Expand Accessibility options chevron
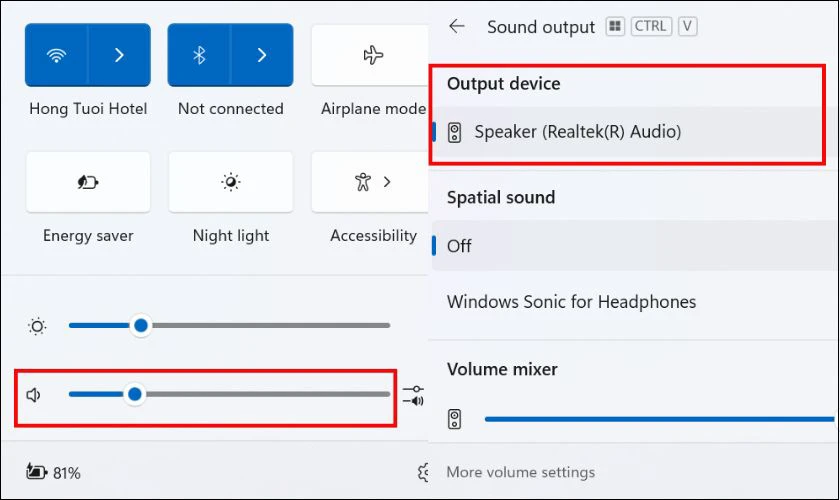Image resolution: width=840 pixels, height=500 pixels. click(387, 182)
